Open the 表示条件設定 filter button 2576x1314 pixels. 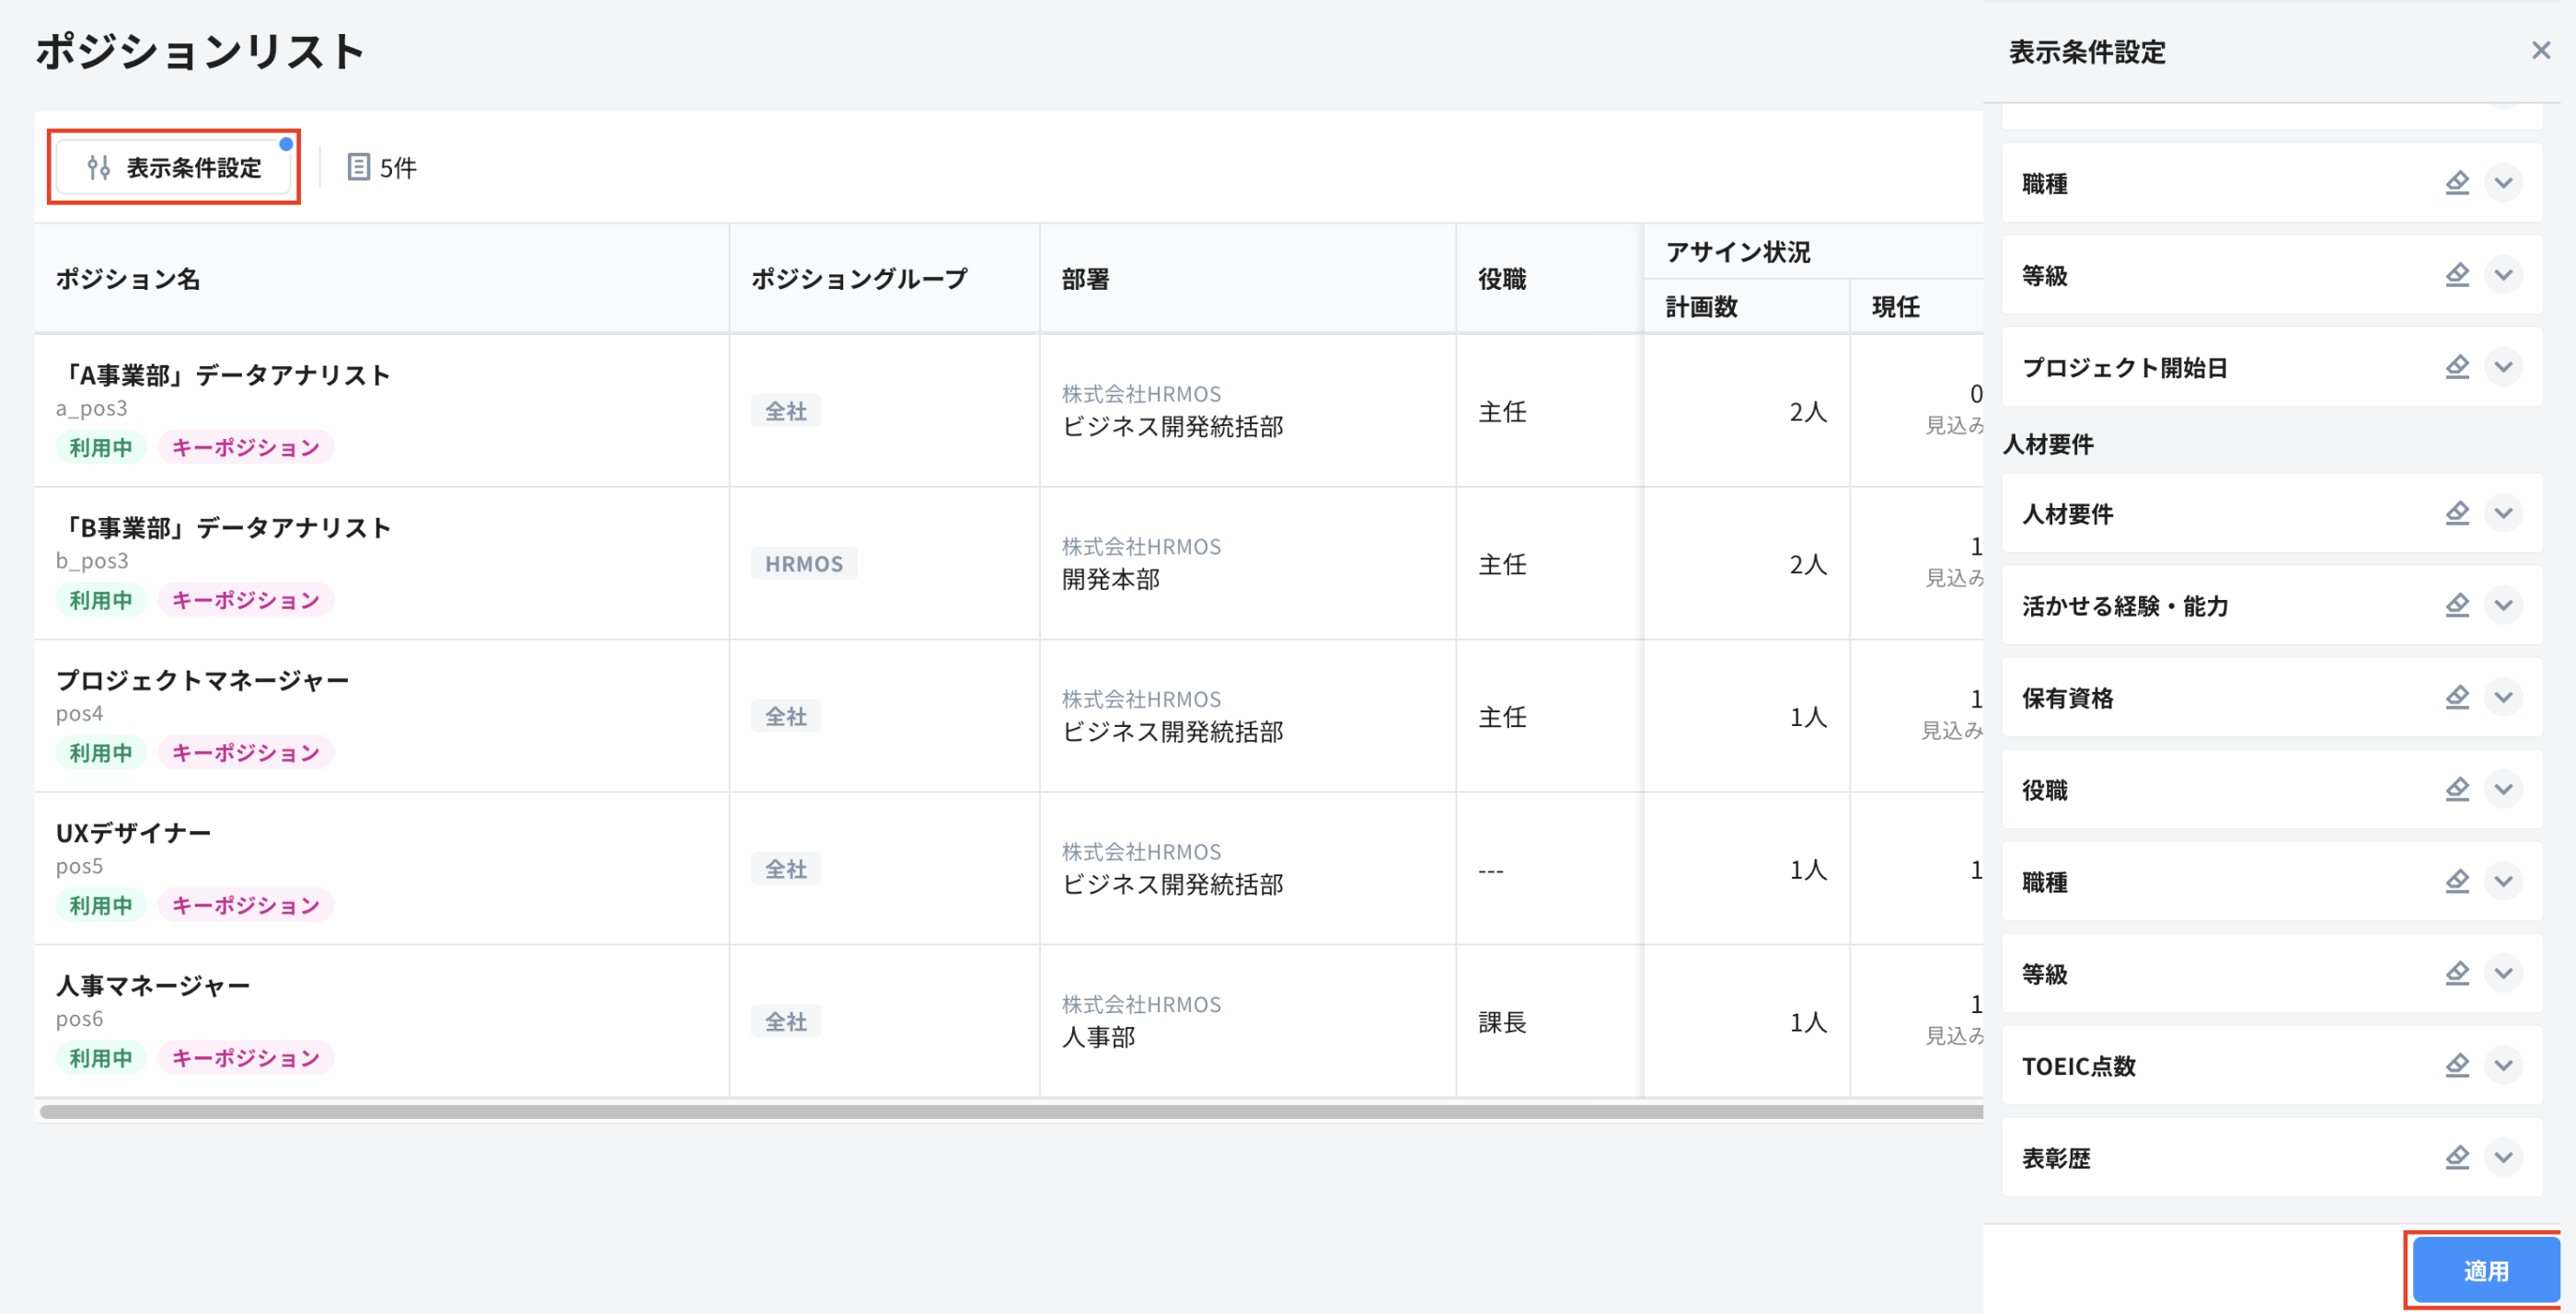click(x=174, y=167)
